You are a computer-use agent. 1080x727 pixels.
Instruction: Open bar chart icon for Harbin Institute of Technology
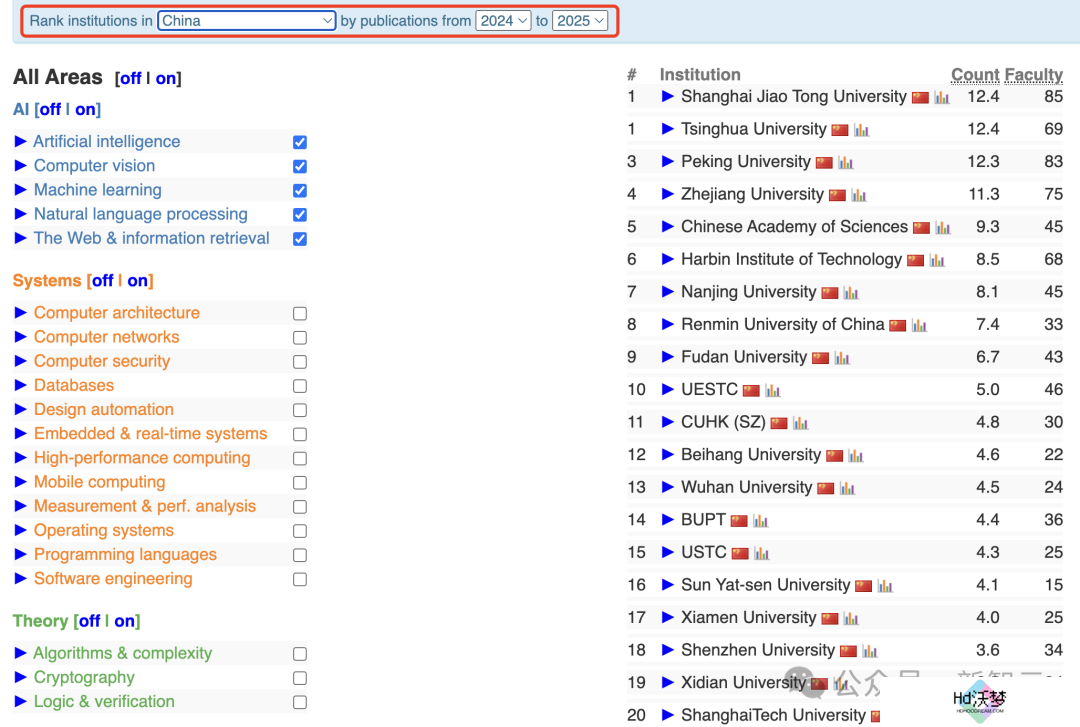coord(937,260)
